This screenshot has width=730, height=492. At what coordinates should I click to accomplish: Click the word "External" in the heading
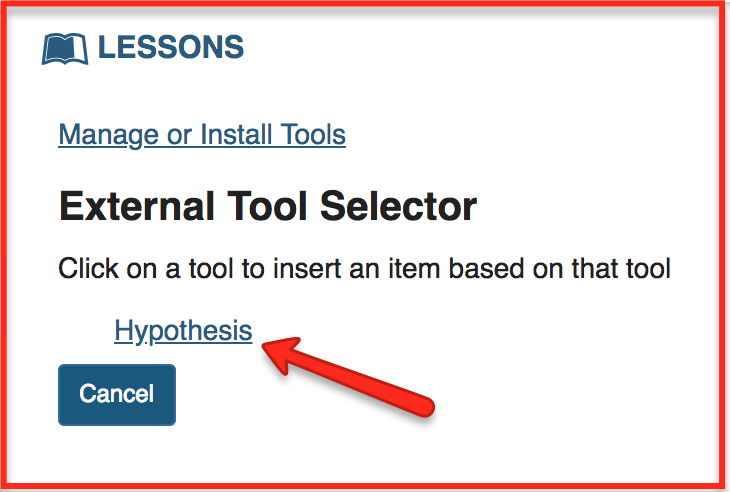click(x=129, y=207)
